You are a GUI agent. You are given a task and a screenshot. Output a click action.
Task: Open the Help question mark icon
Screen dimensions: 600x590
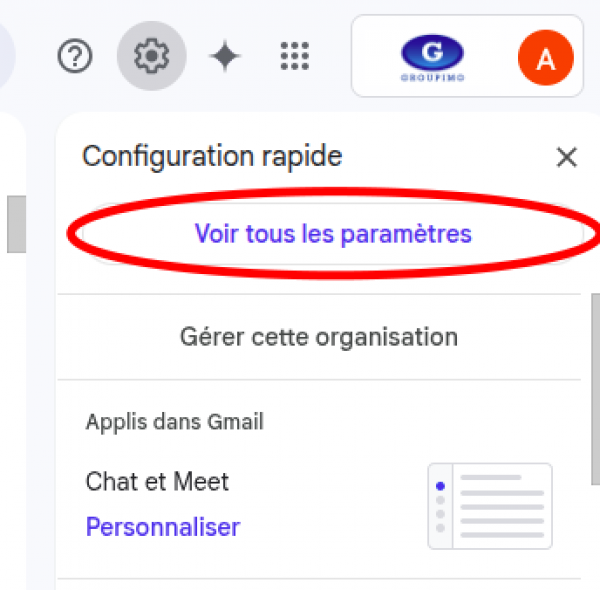click(x=75, y=56)
